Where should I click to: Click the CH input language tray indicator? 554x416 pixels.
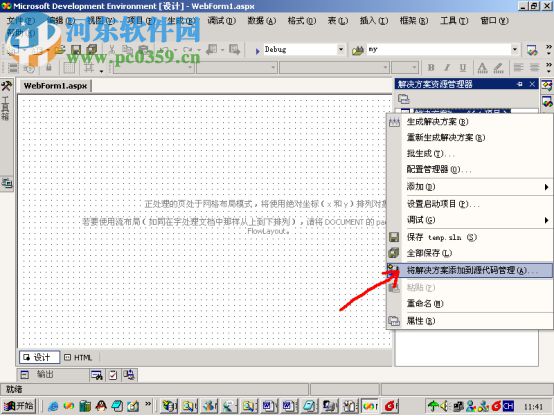click(x=508, y=406)
